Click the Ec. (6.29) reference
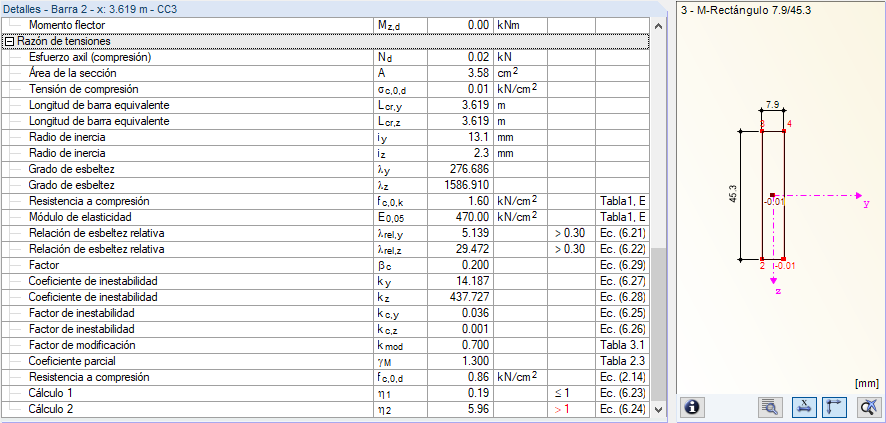The width and height of the screenshot is (886, 423). pos(623,265)
